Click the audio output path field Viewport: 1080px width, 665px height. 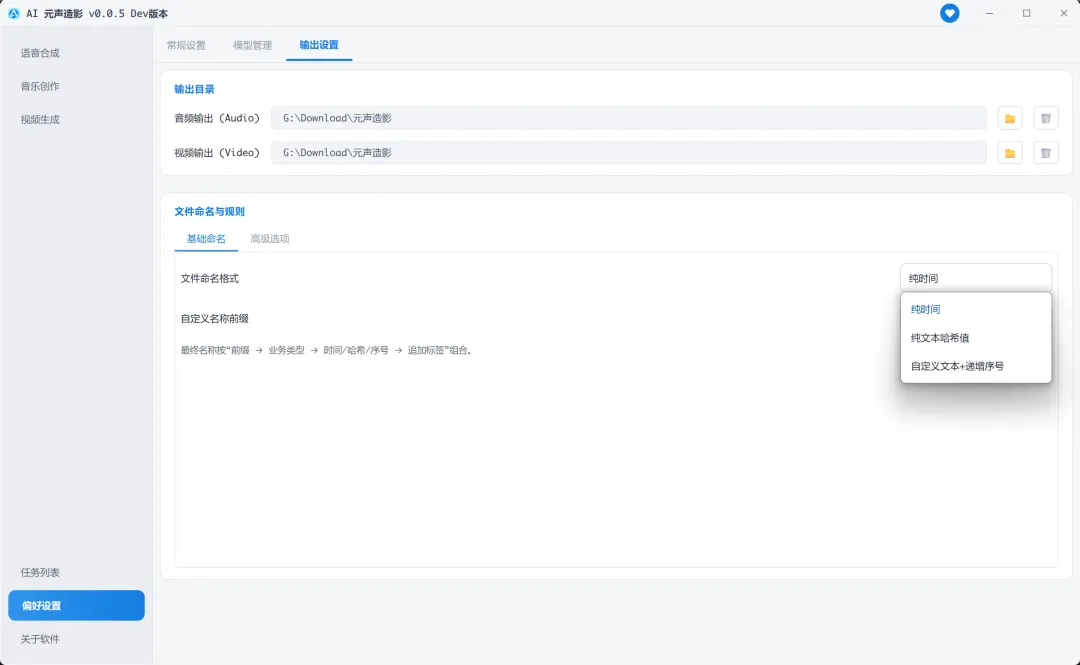click(628, 118)
